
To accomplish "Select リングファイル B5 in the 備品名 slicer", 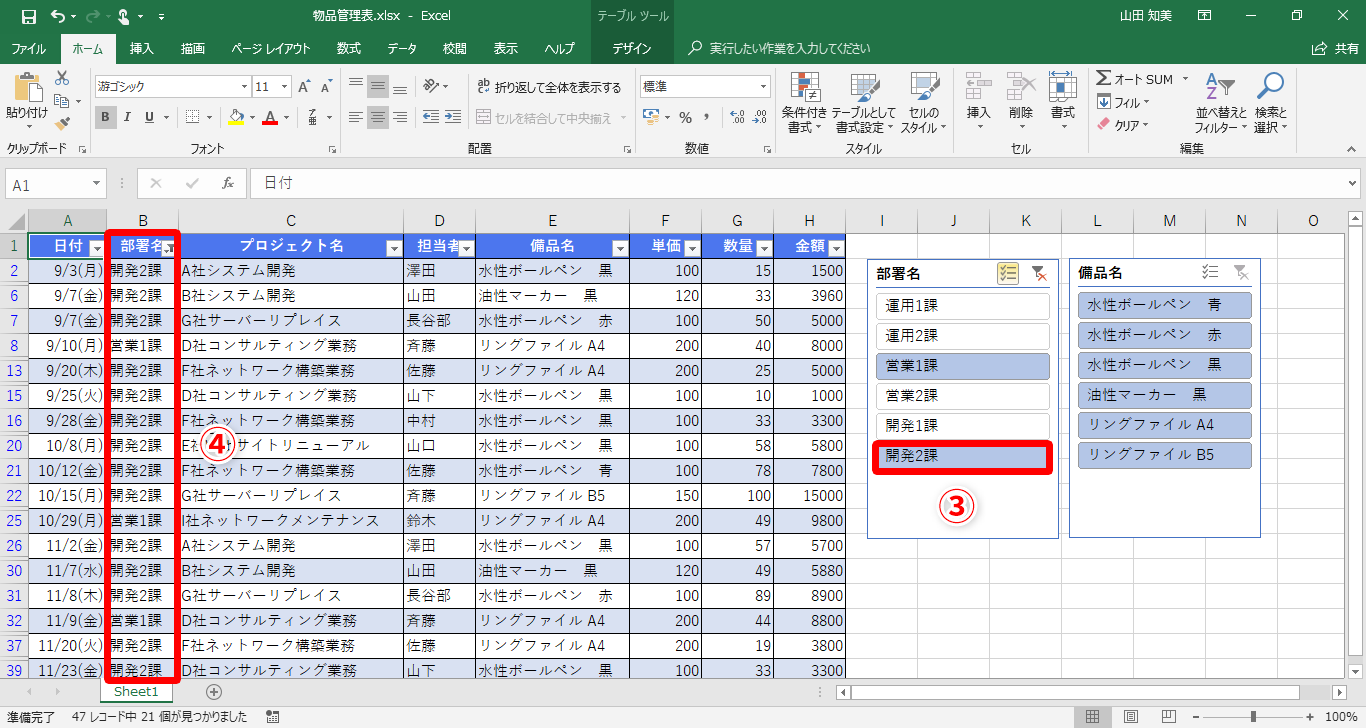I will (x=1165, y=455).
